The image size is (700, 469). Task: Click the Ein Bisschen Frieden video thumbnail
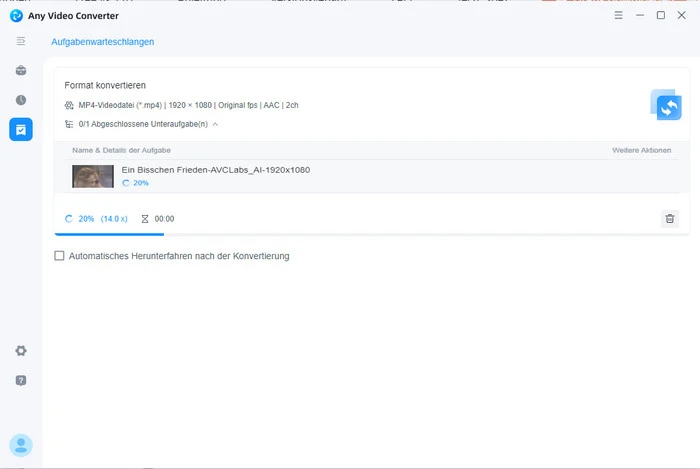(x=92, y=177)
